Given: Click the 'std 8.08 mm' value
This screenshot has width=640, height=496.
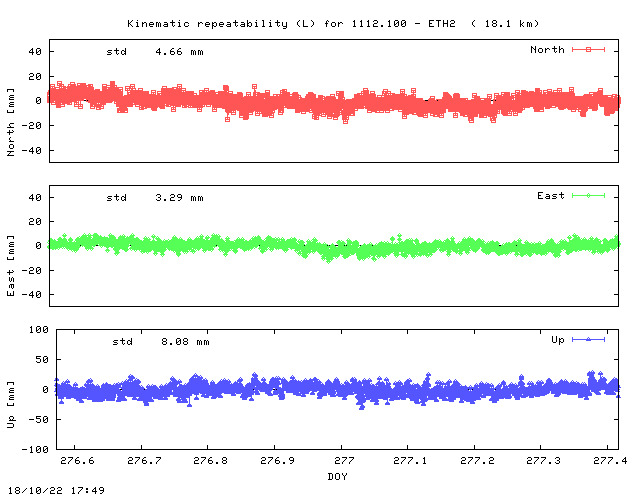Looking at the screenshot, I should (161, 342).
